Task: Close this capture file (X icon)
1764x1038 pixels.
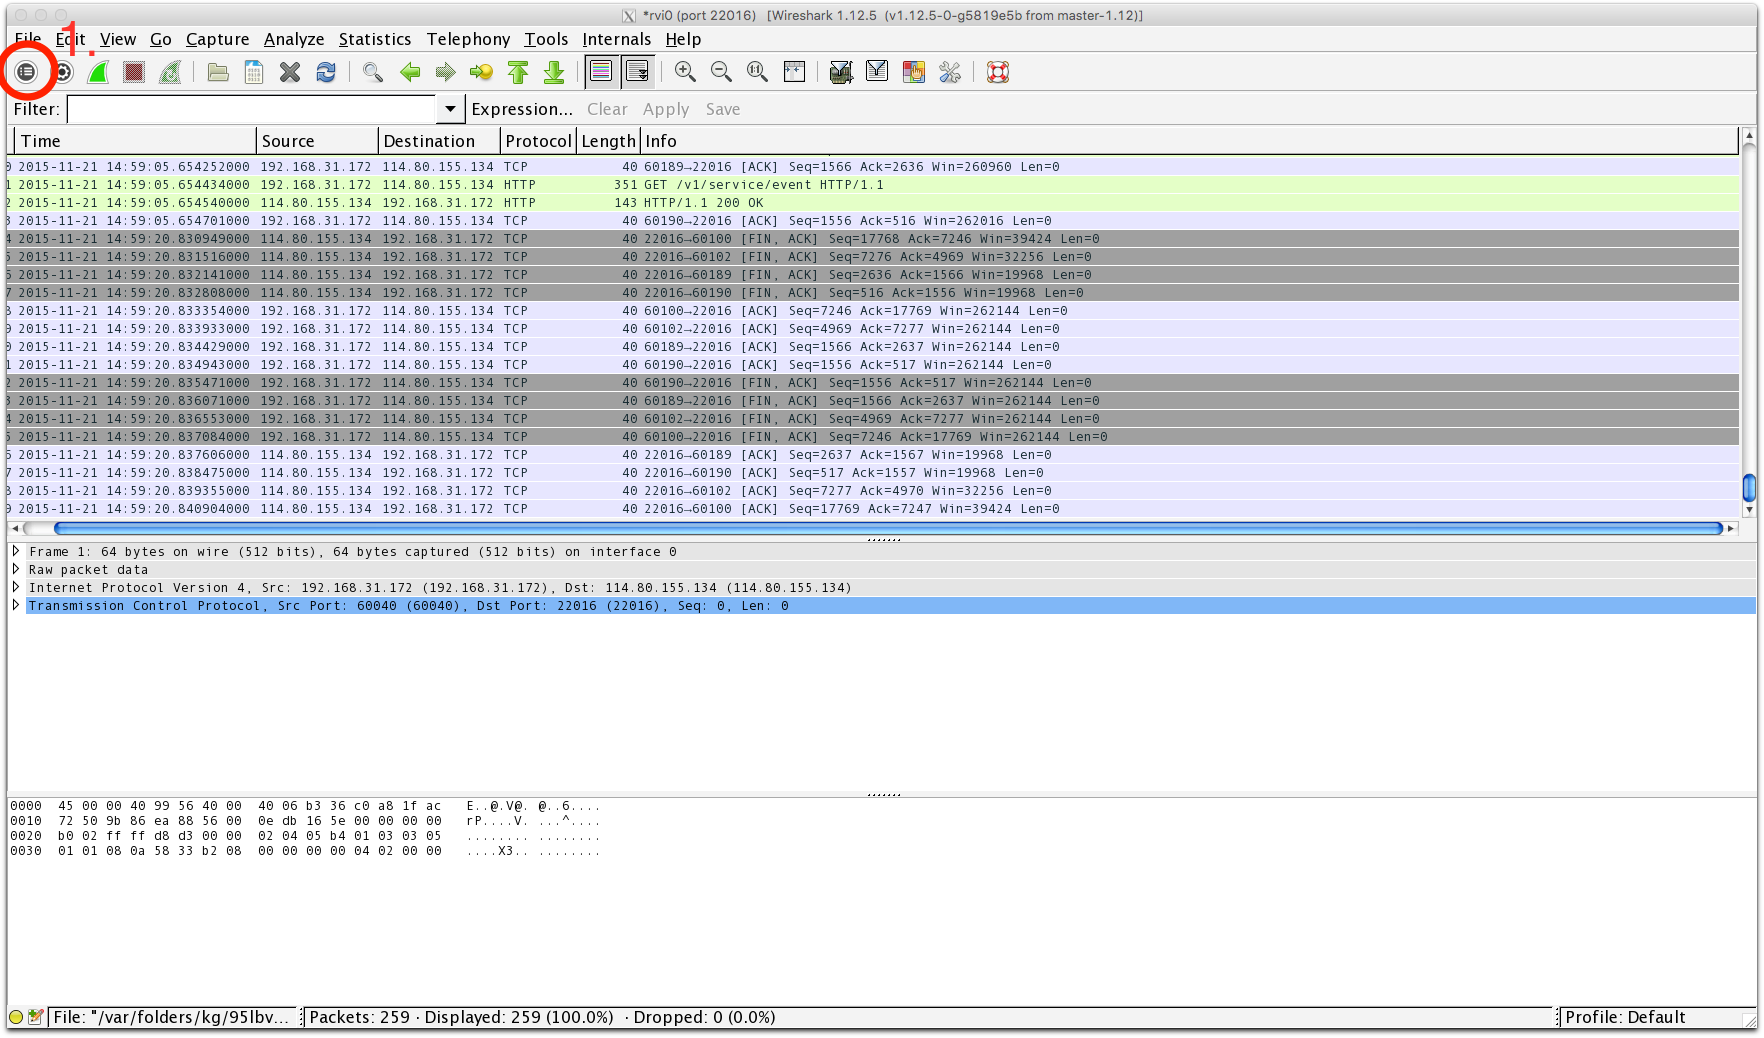Action: click(290, 72)
